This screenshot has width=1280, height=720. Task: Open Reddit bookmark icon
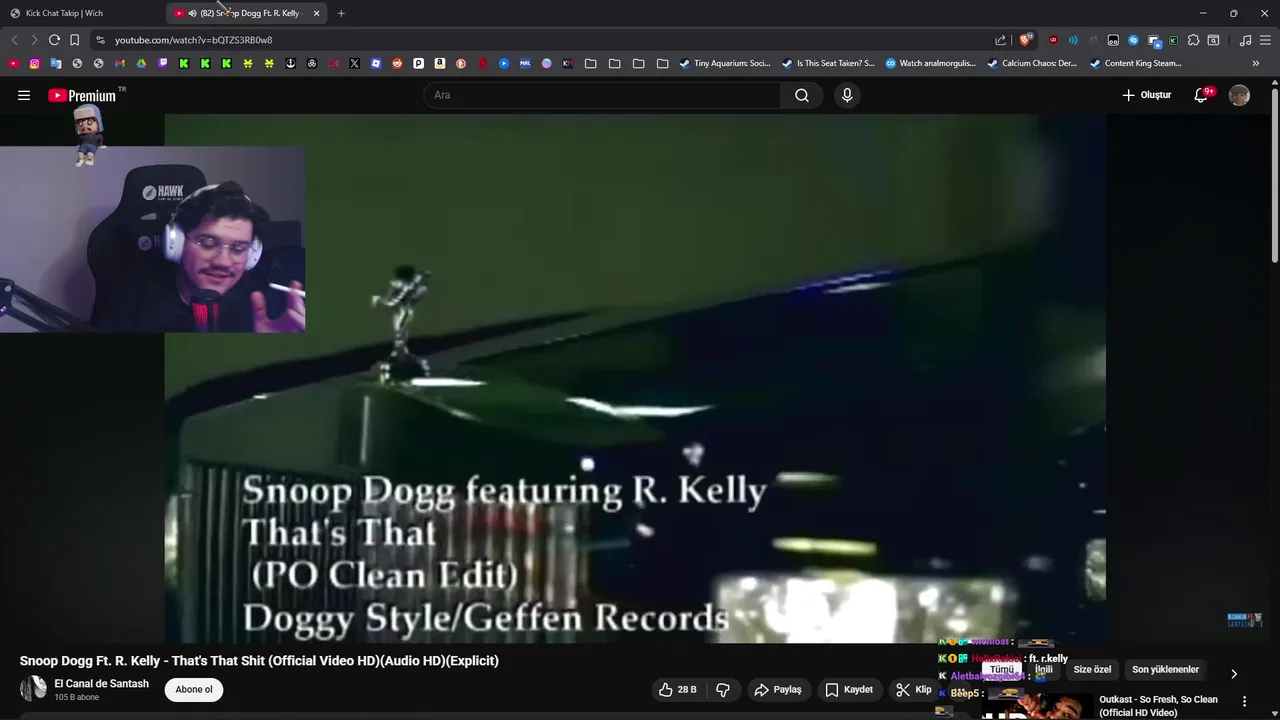click(397, 63)
